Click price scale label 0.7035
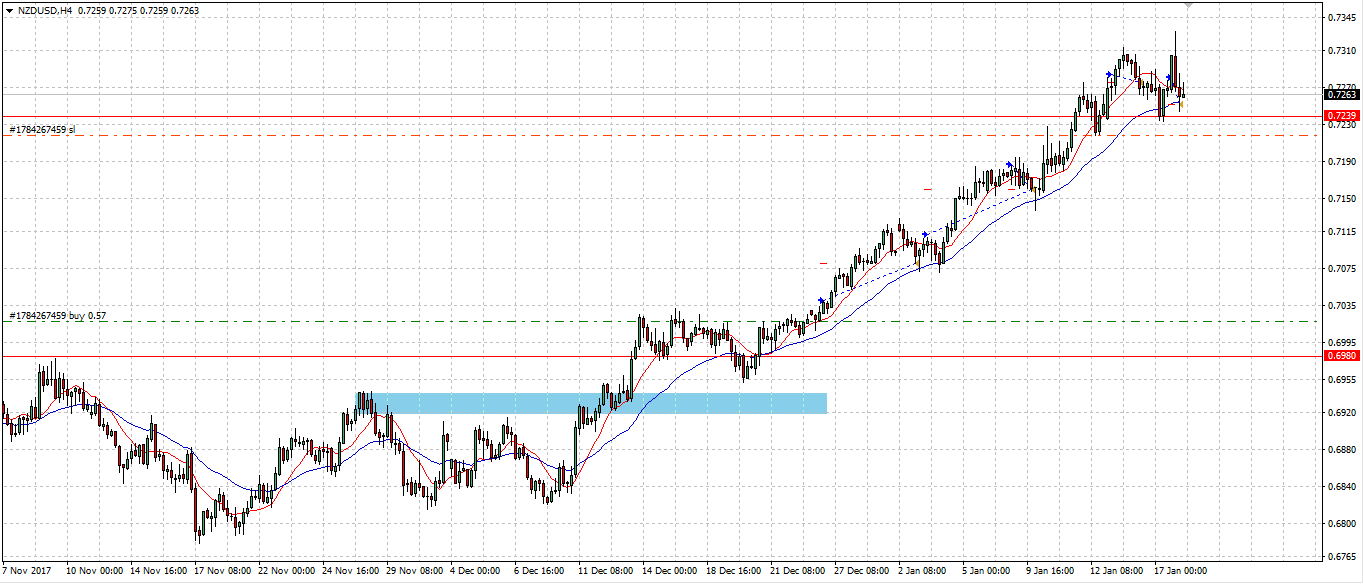 1342,306
